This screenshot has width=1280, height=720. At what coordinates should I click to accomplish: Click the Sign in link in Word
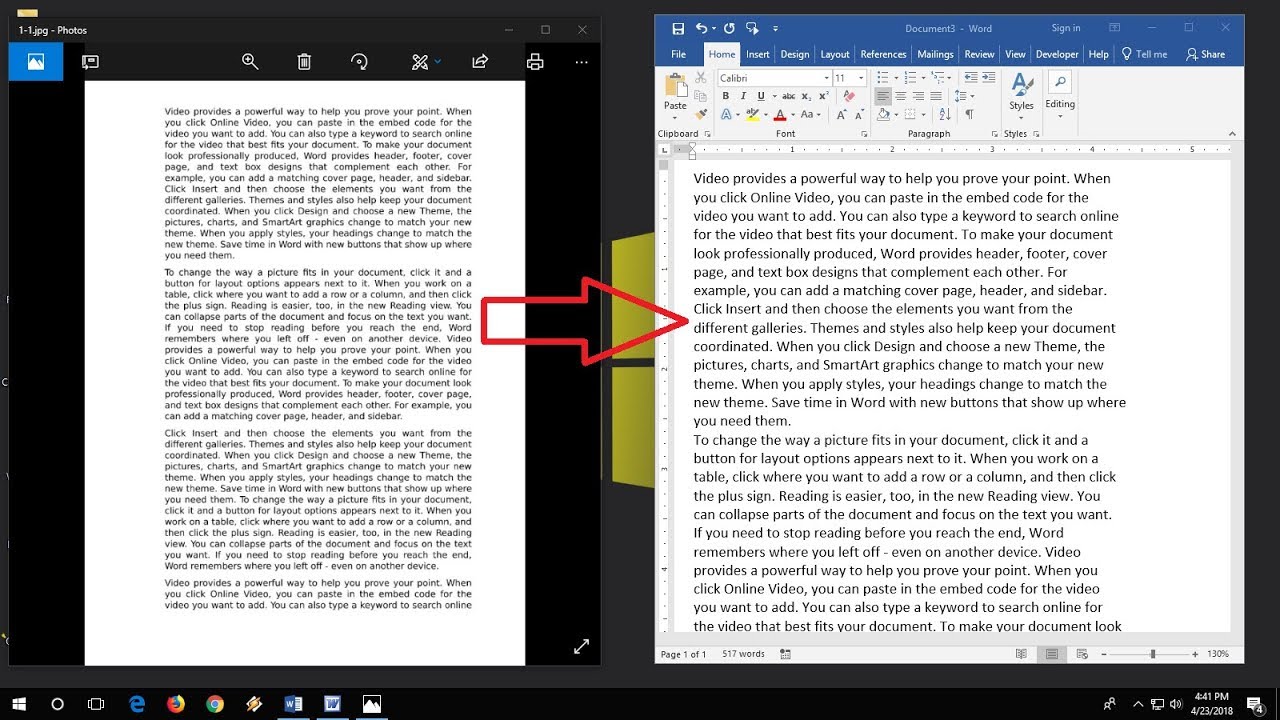1064,27
